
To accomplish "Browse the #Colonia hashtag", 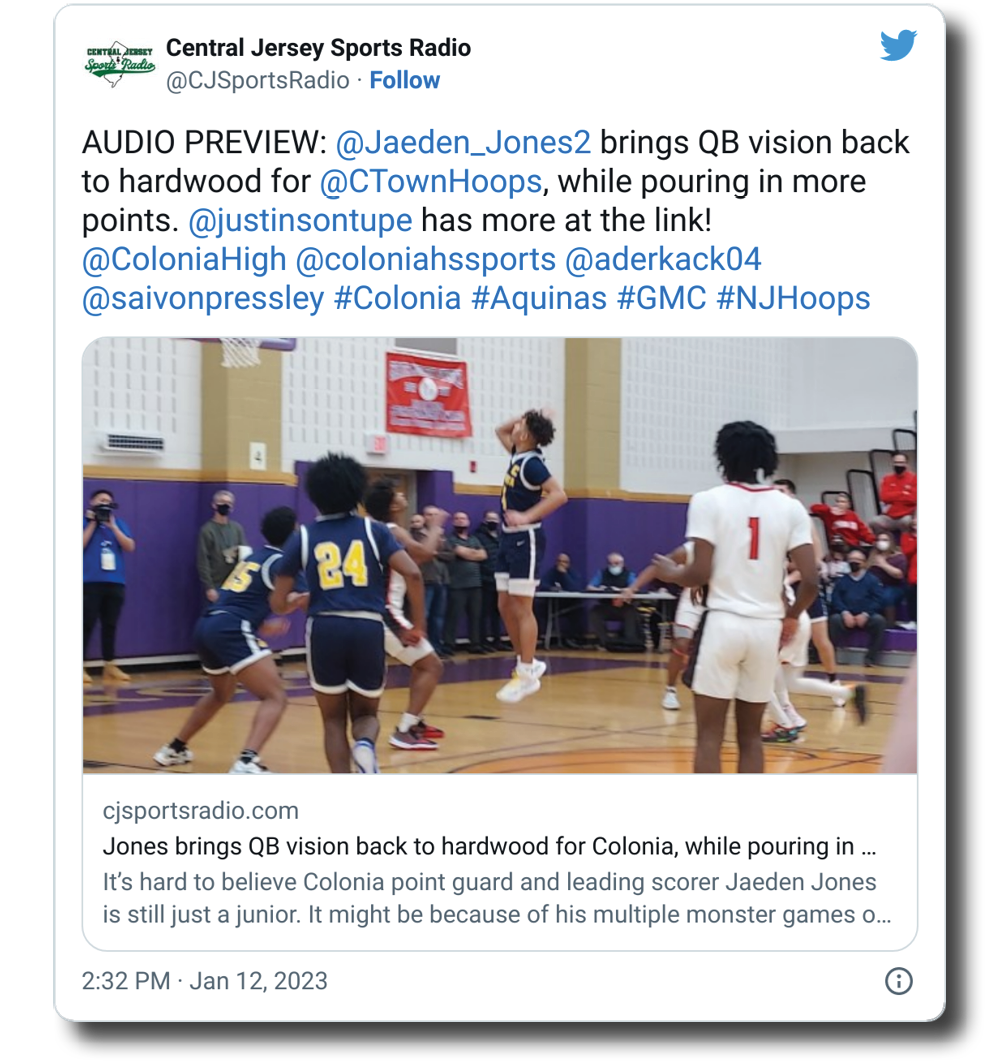I will (x=398, y=299).
